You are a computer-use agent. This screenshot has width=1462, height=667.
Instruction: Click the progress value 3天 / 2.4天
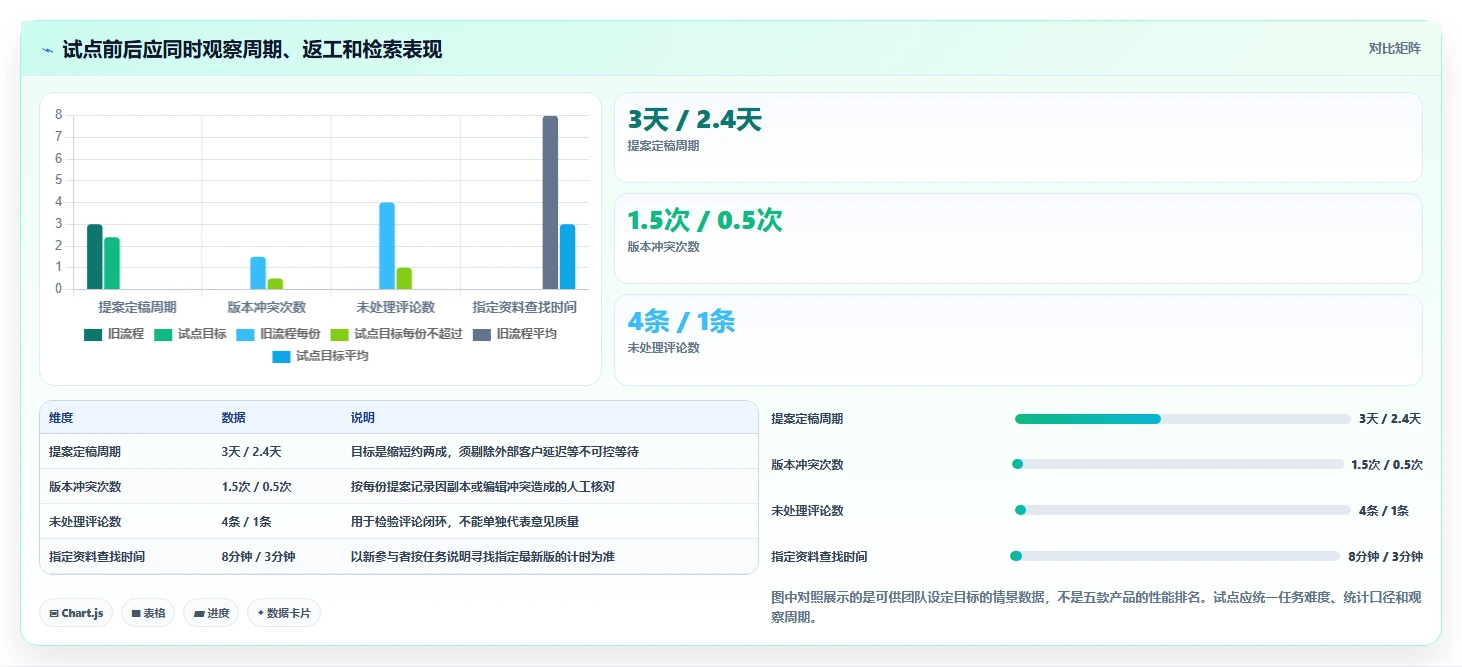coord(1390,419)
